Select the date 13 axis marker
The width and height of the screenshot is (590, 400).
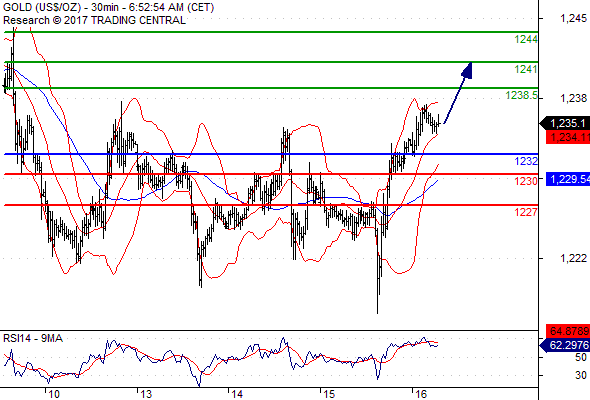pyautogui.click(x=146, y=394)
